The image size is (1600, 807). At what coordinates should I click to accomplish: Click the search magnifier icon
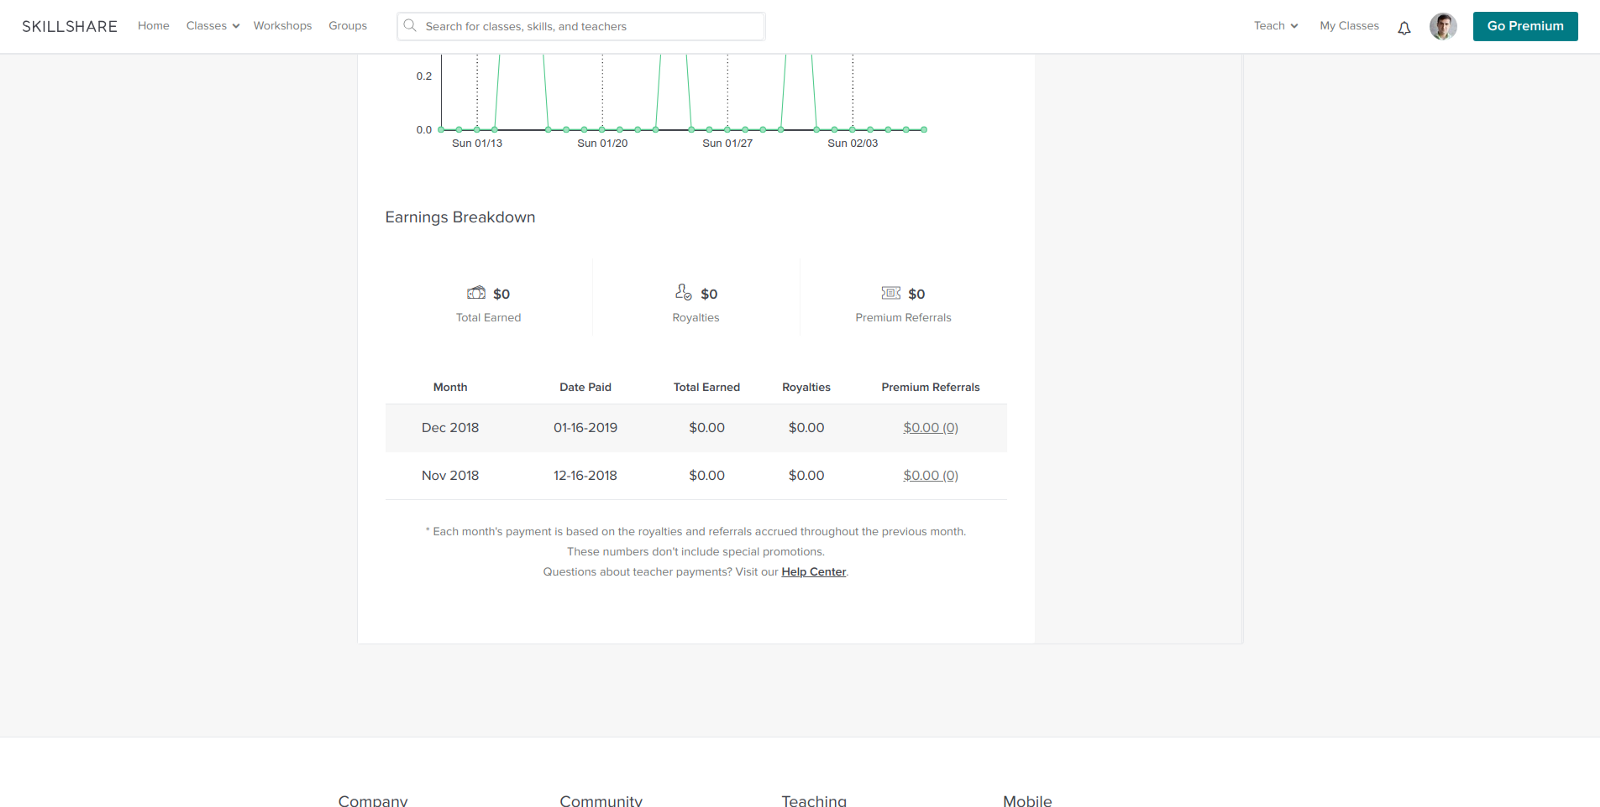point(410,26)
